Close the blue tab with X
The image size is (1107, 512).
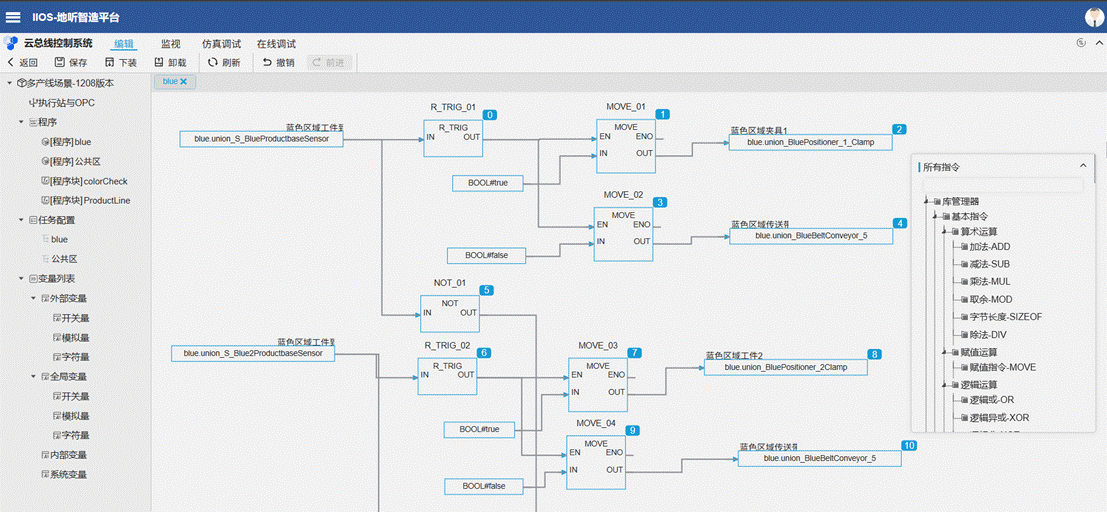point(183,81)
